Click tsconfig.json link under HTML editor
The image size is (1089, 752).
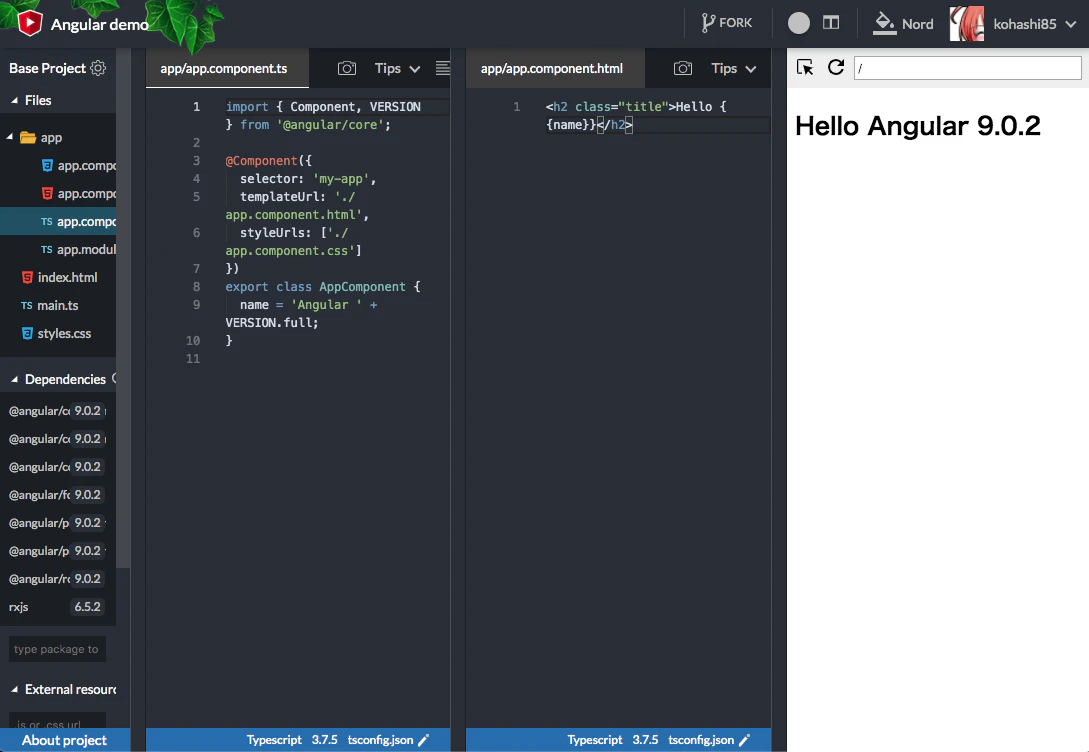[x=701, y=740]
